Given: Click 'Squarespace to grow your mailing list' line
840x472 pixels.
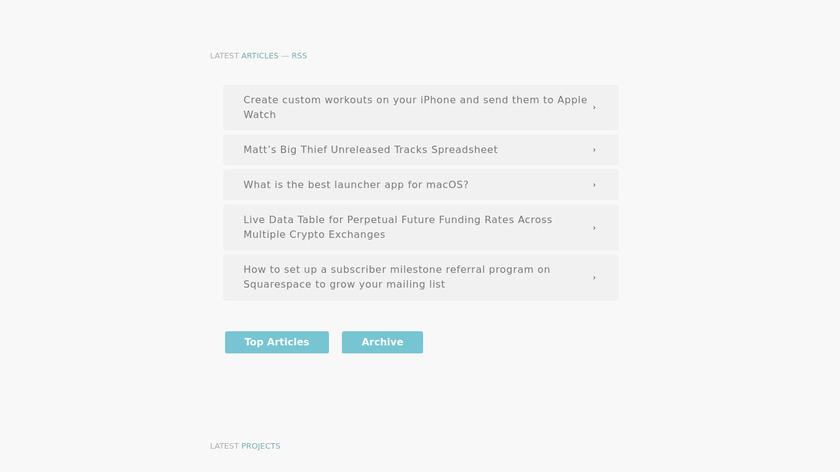Looking at the screenshot, I should click(x=344, y=285).
